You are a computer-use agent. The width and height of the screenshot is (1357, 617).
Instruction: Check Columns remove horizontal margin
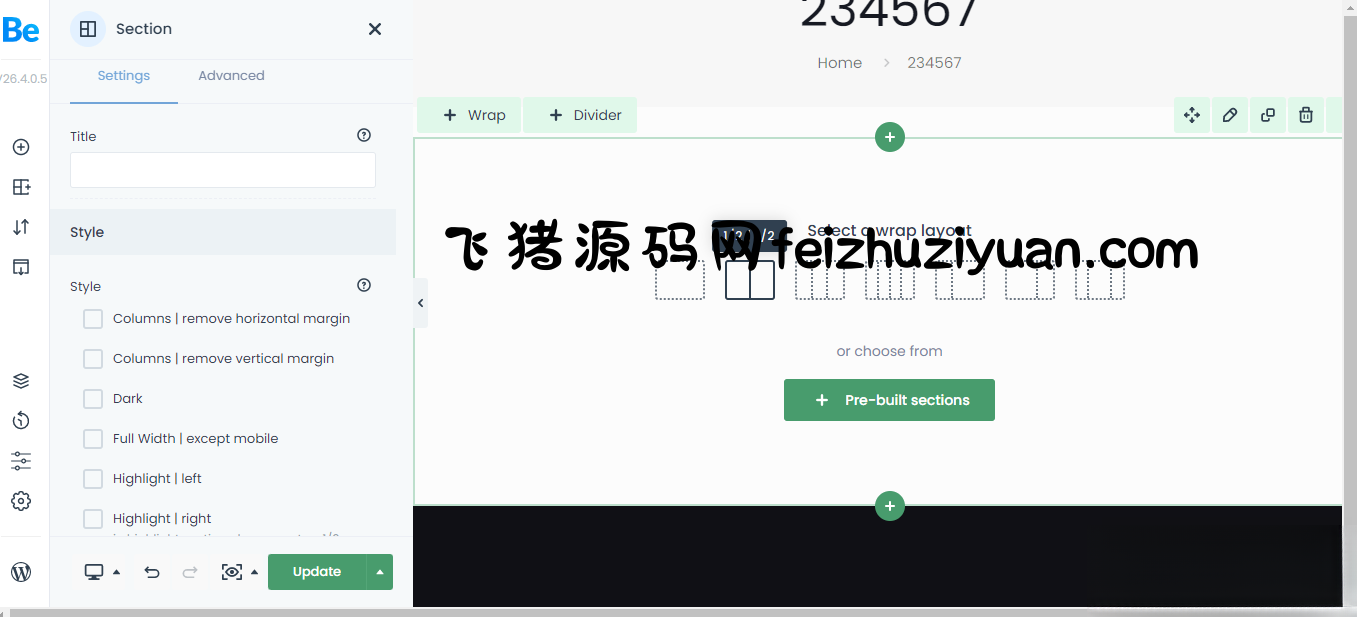coord(93,318)
